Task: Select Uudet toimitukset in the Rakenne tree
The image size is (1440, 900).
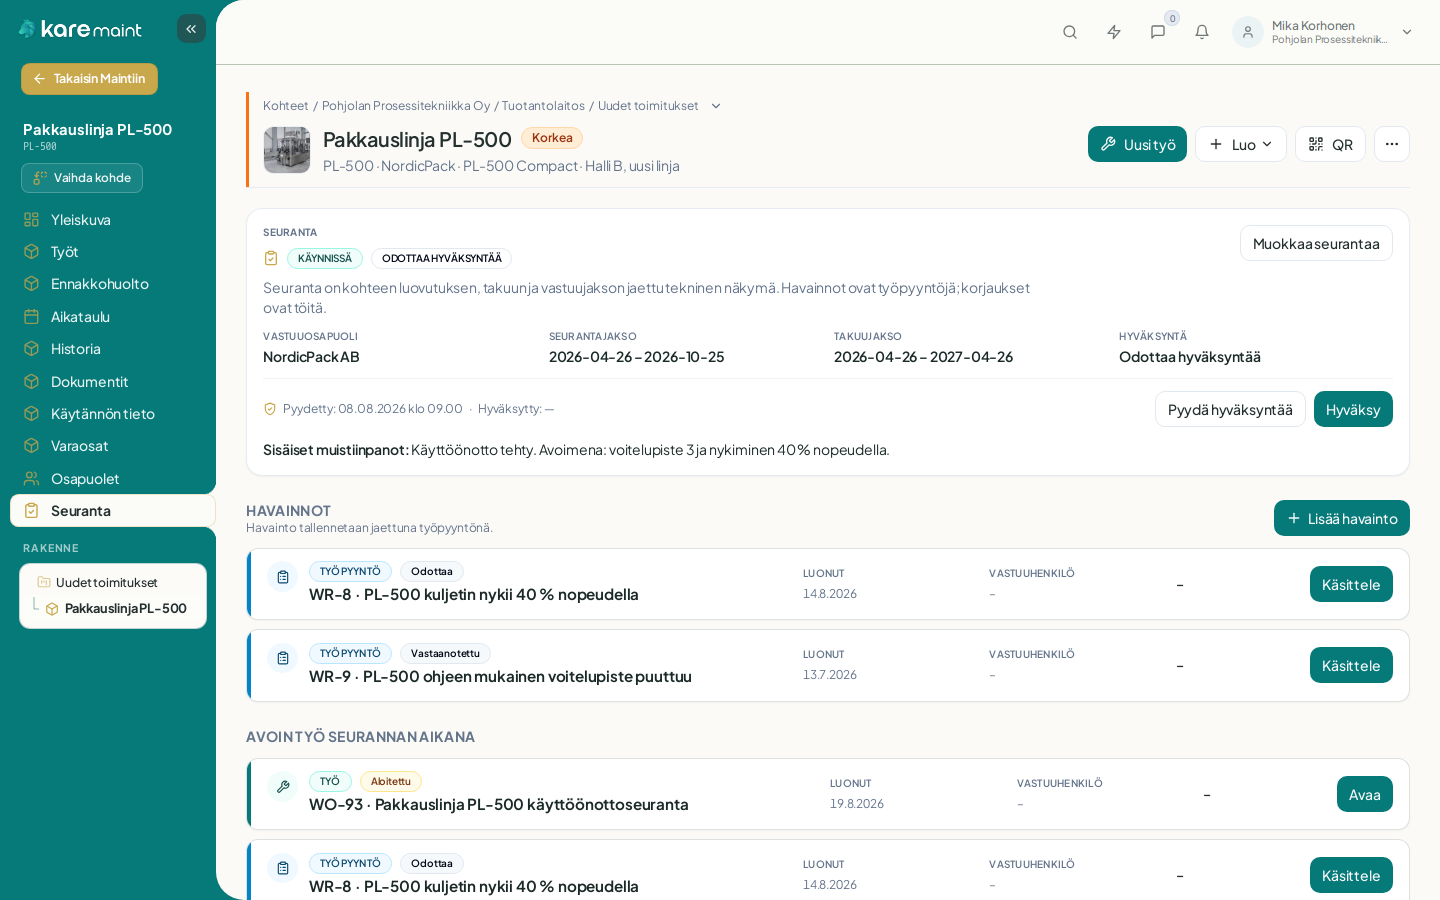Action: click(x=107, y=582)
